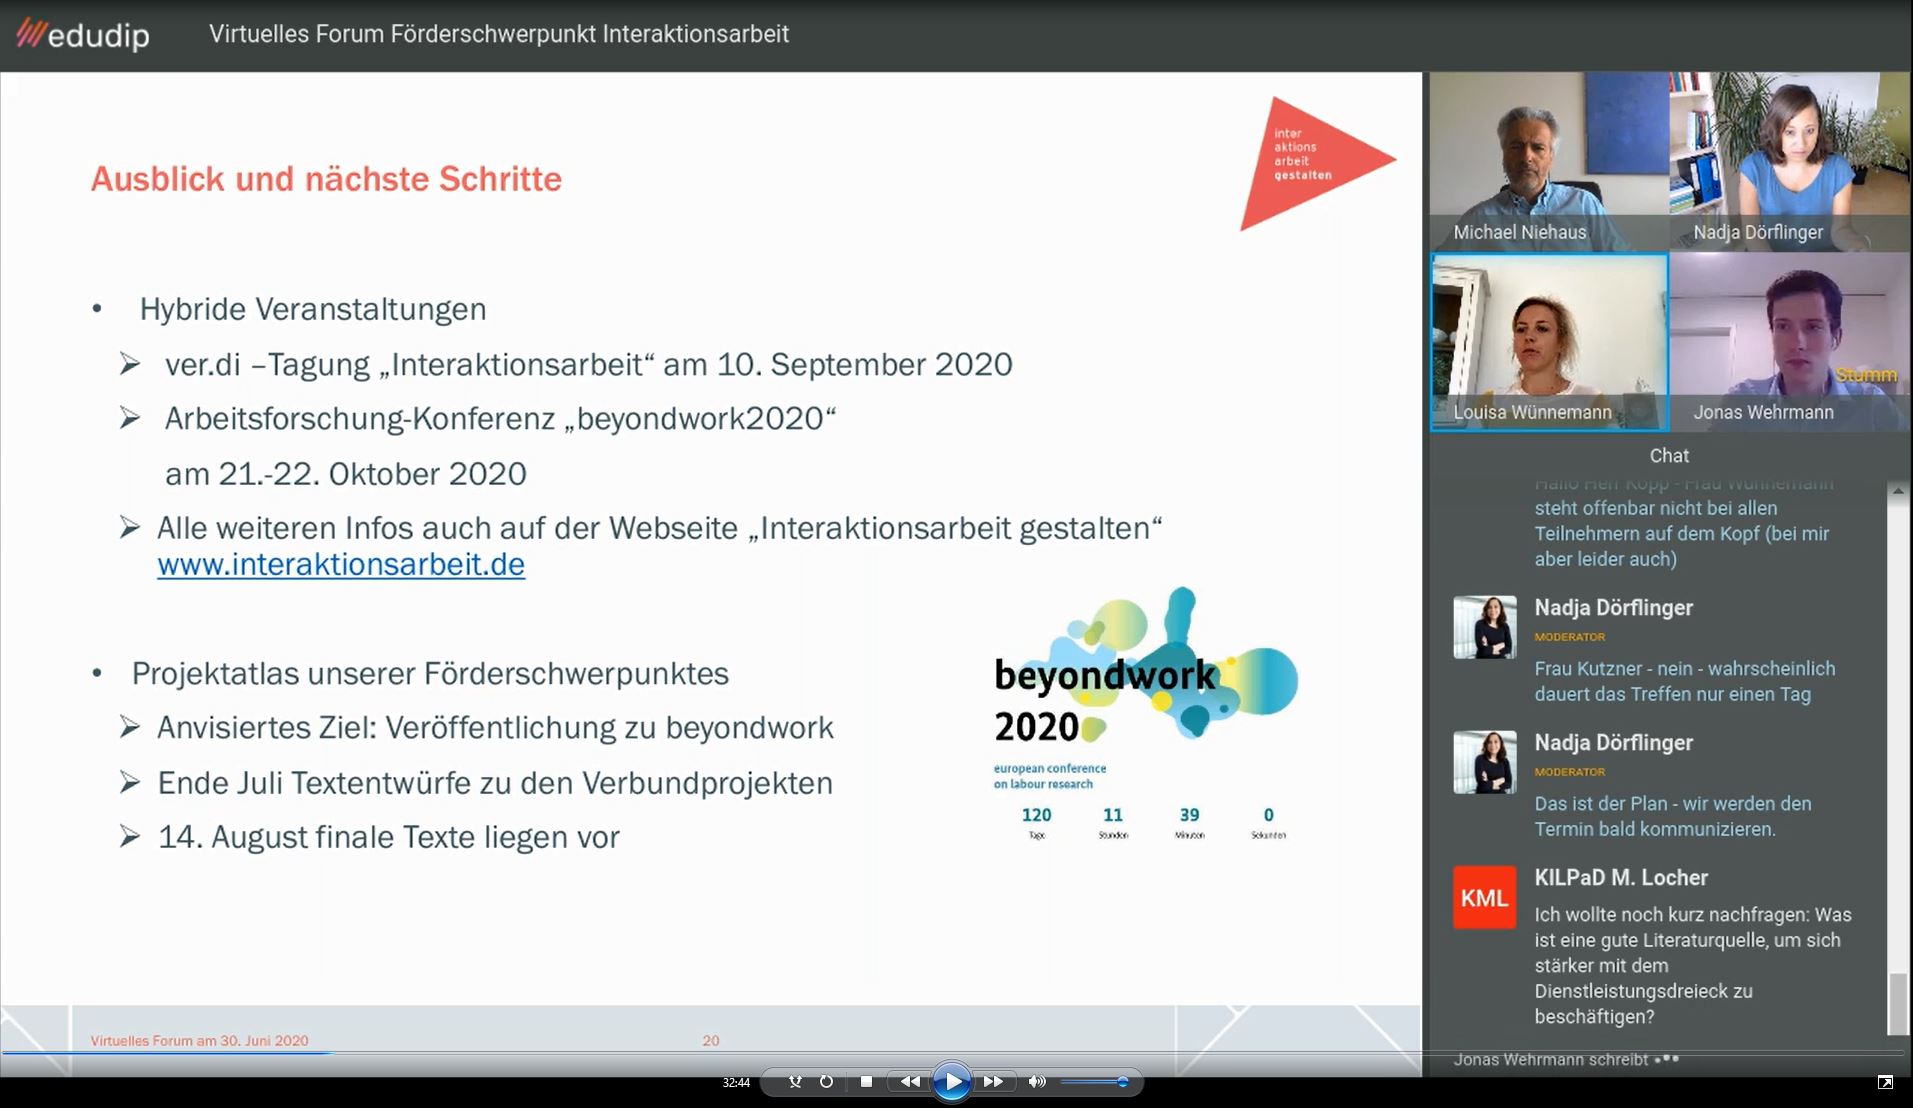Select Michael Niehaus video tile
This screenshot has height=1108, width=1913.
click(x=1549, y=161)
